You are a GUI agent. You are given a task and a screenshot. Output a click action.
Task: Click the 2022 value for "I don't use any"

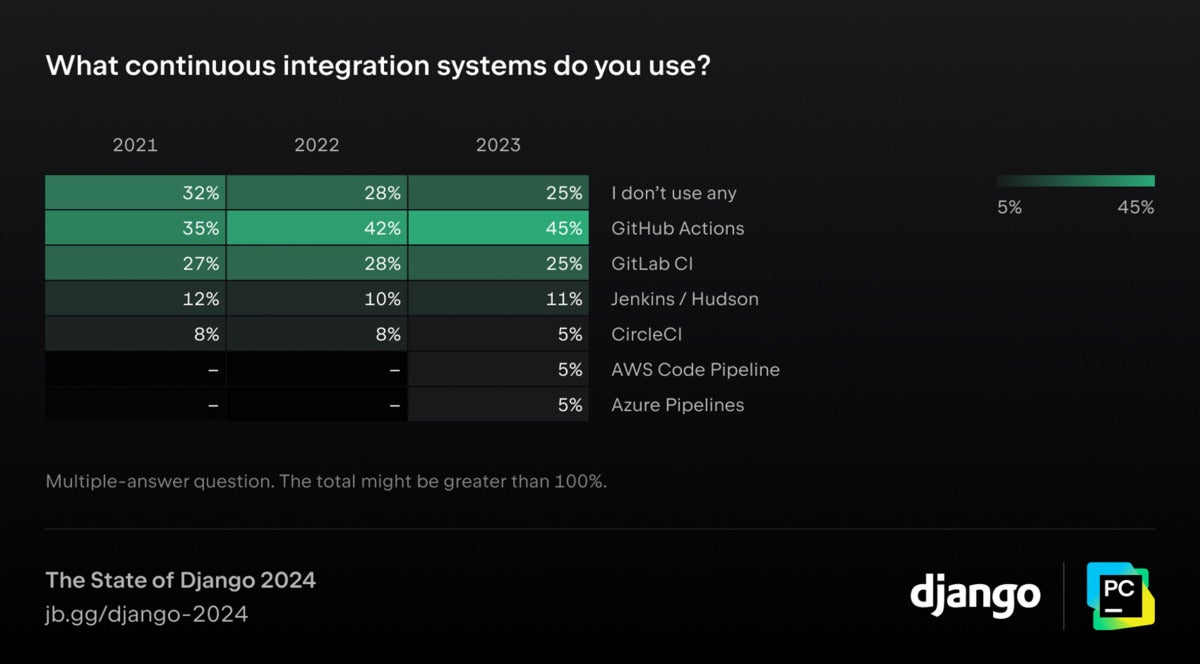(x=317, y=193)
